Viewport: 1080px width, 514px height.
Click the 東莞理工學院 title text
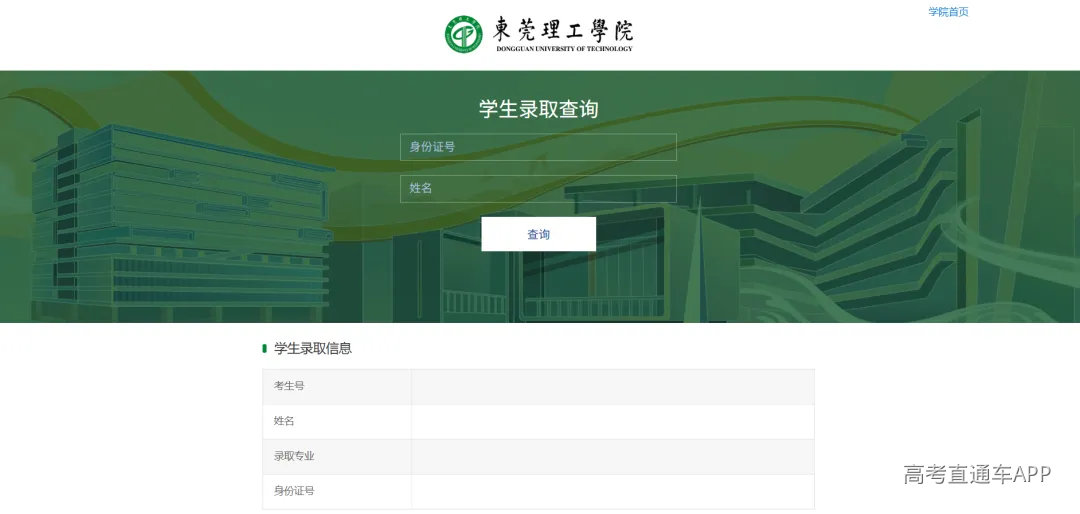click(x=563, y=30)
